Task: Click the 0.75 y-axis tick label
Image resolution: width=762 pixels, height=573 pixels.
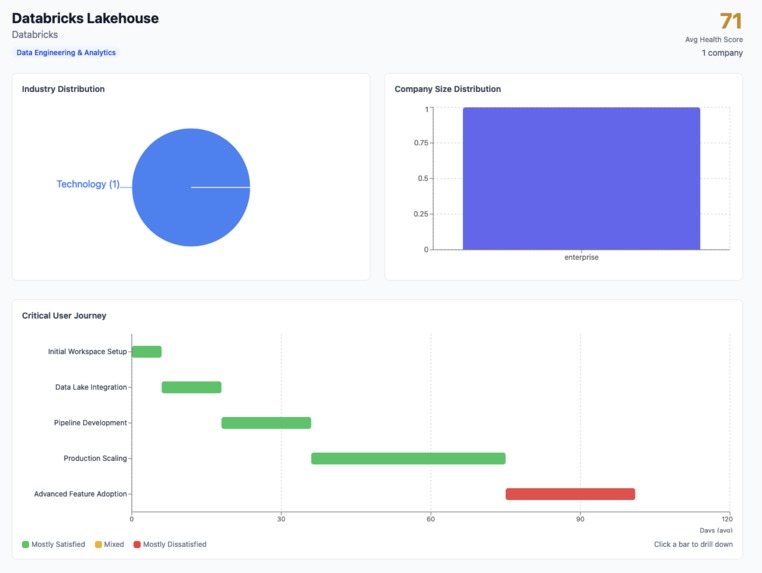Action: click(421, 143)
